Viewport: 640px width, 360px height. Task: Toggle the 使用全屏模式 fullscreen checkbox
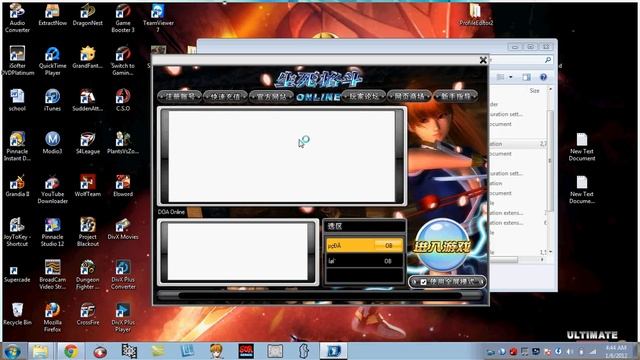click(424, 282)
